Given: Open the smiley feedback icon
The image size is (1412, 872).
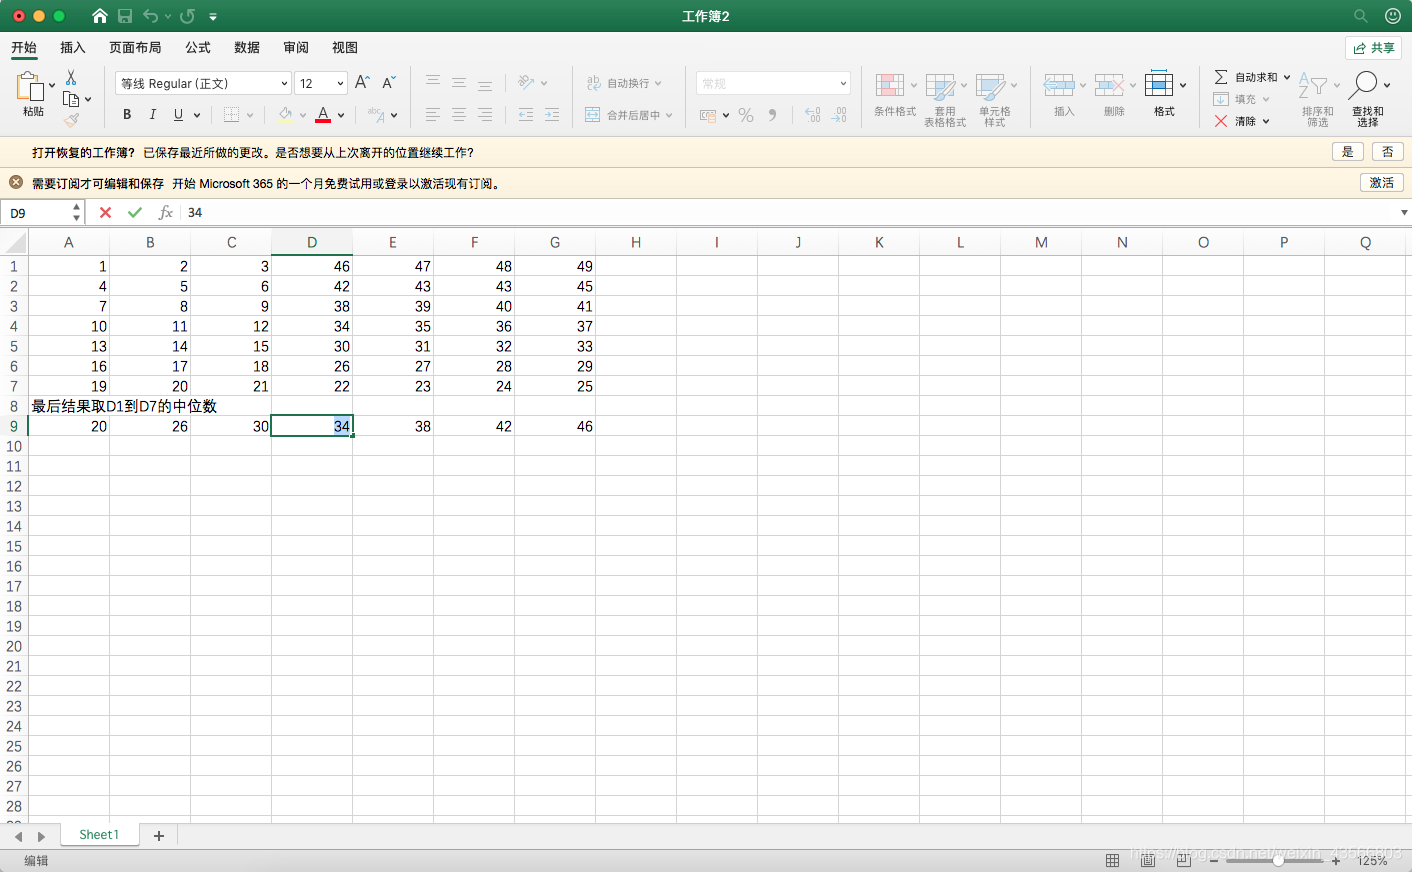Looking at the screenshot, I should click(x=1392, y=16).
